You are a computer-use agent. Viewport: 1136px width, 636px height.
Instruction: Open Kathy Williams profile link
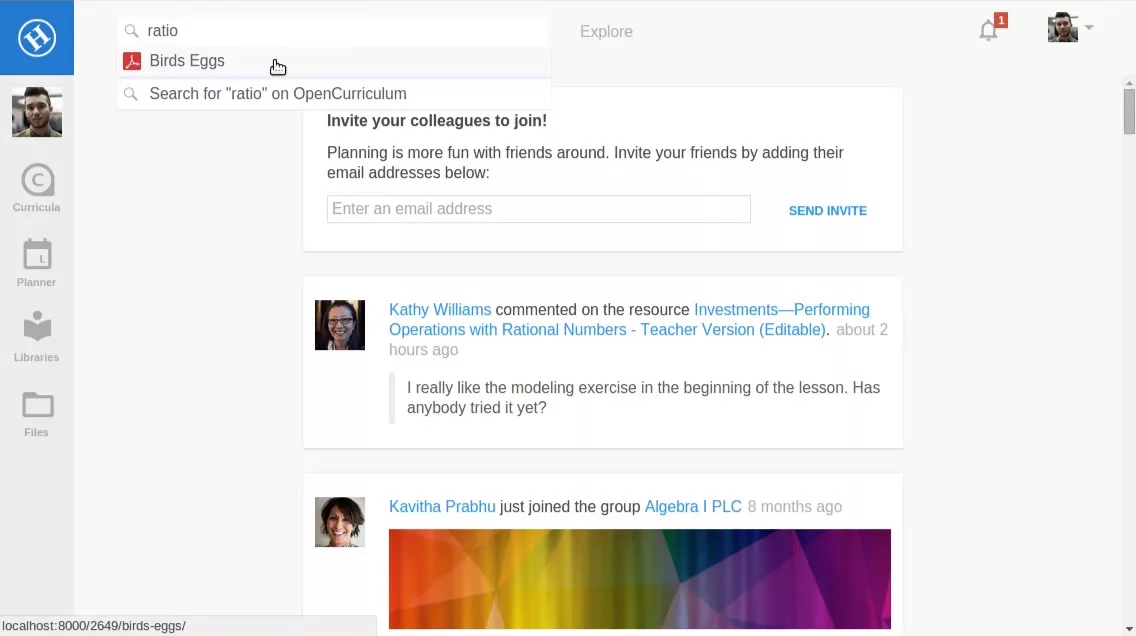440,309
